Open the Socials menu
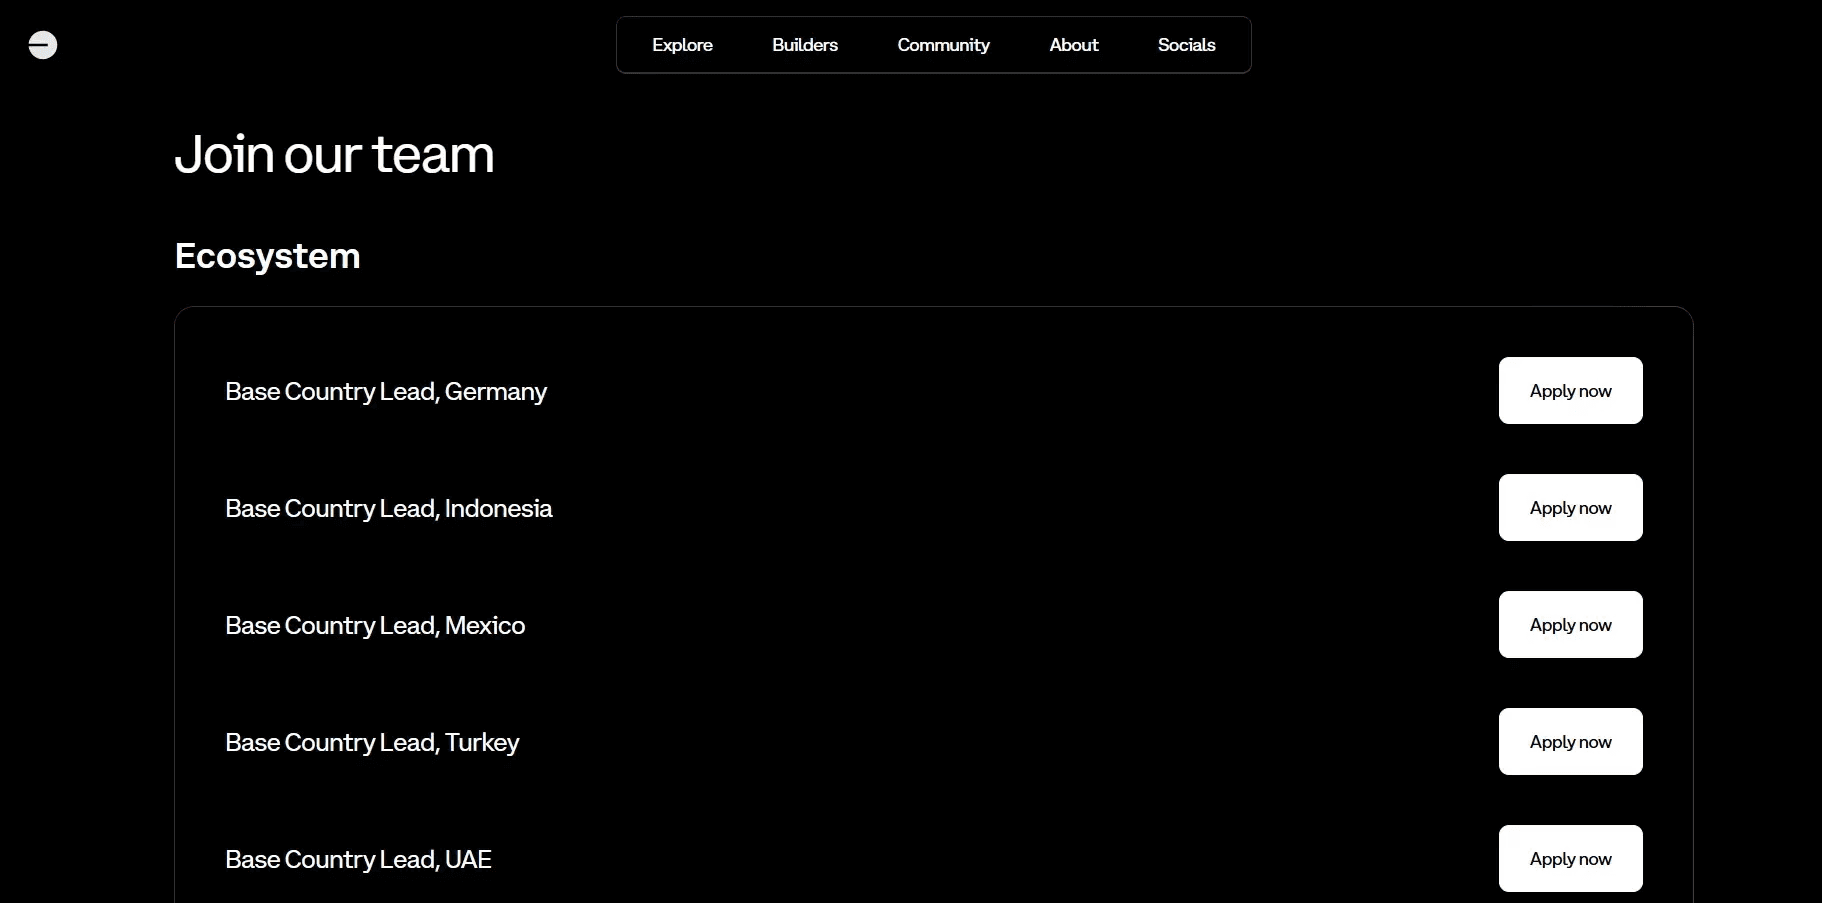Image resolution: width=1822 pixels, height=903 pixels. pyautogui.click(x=1187, y=45)
